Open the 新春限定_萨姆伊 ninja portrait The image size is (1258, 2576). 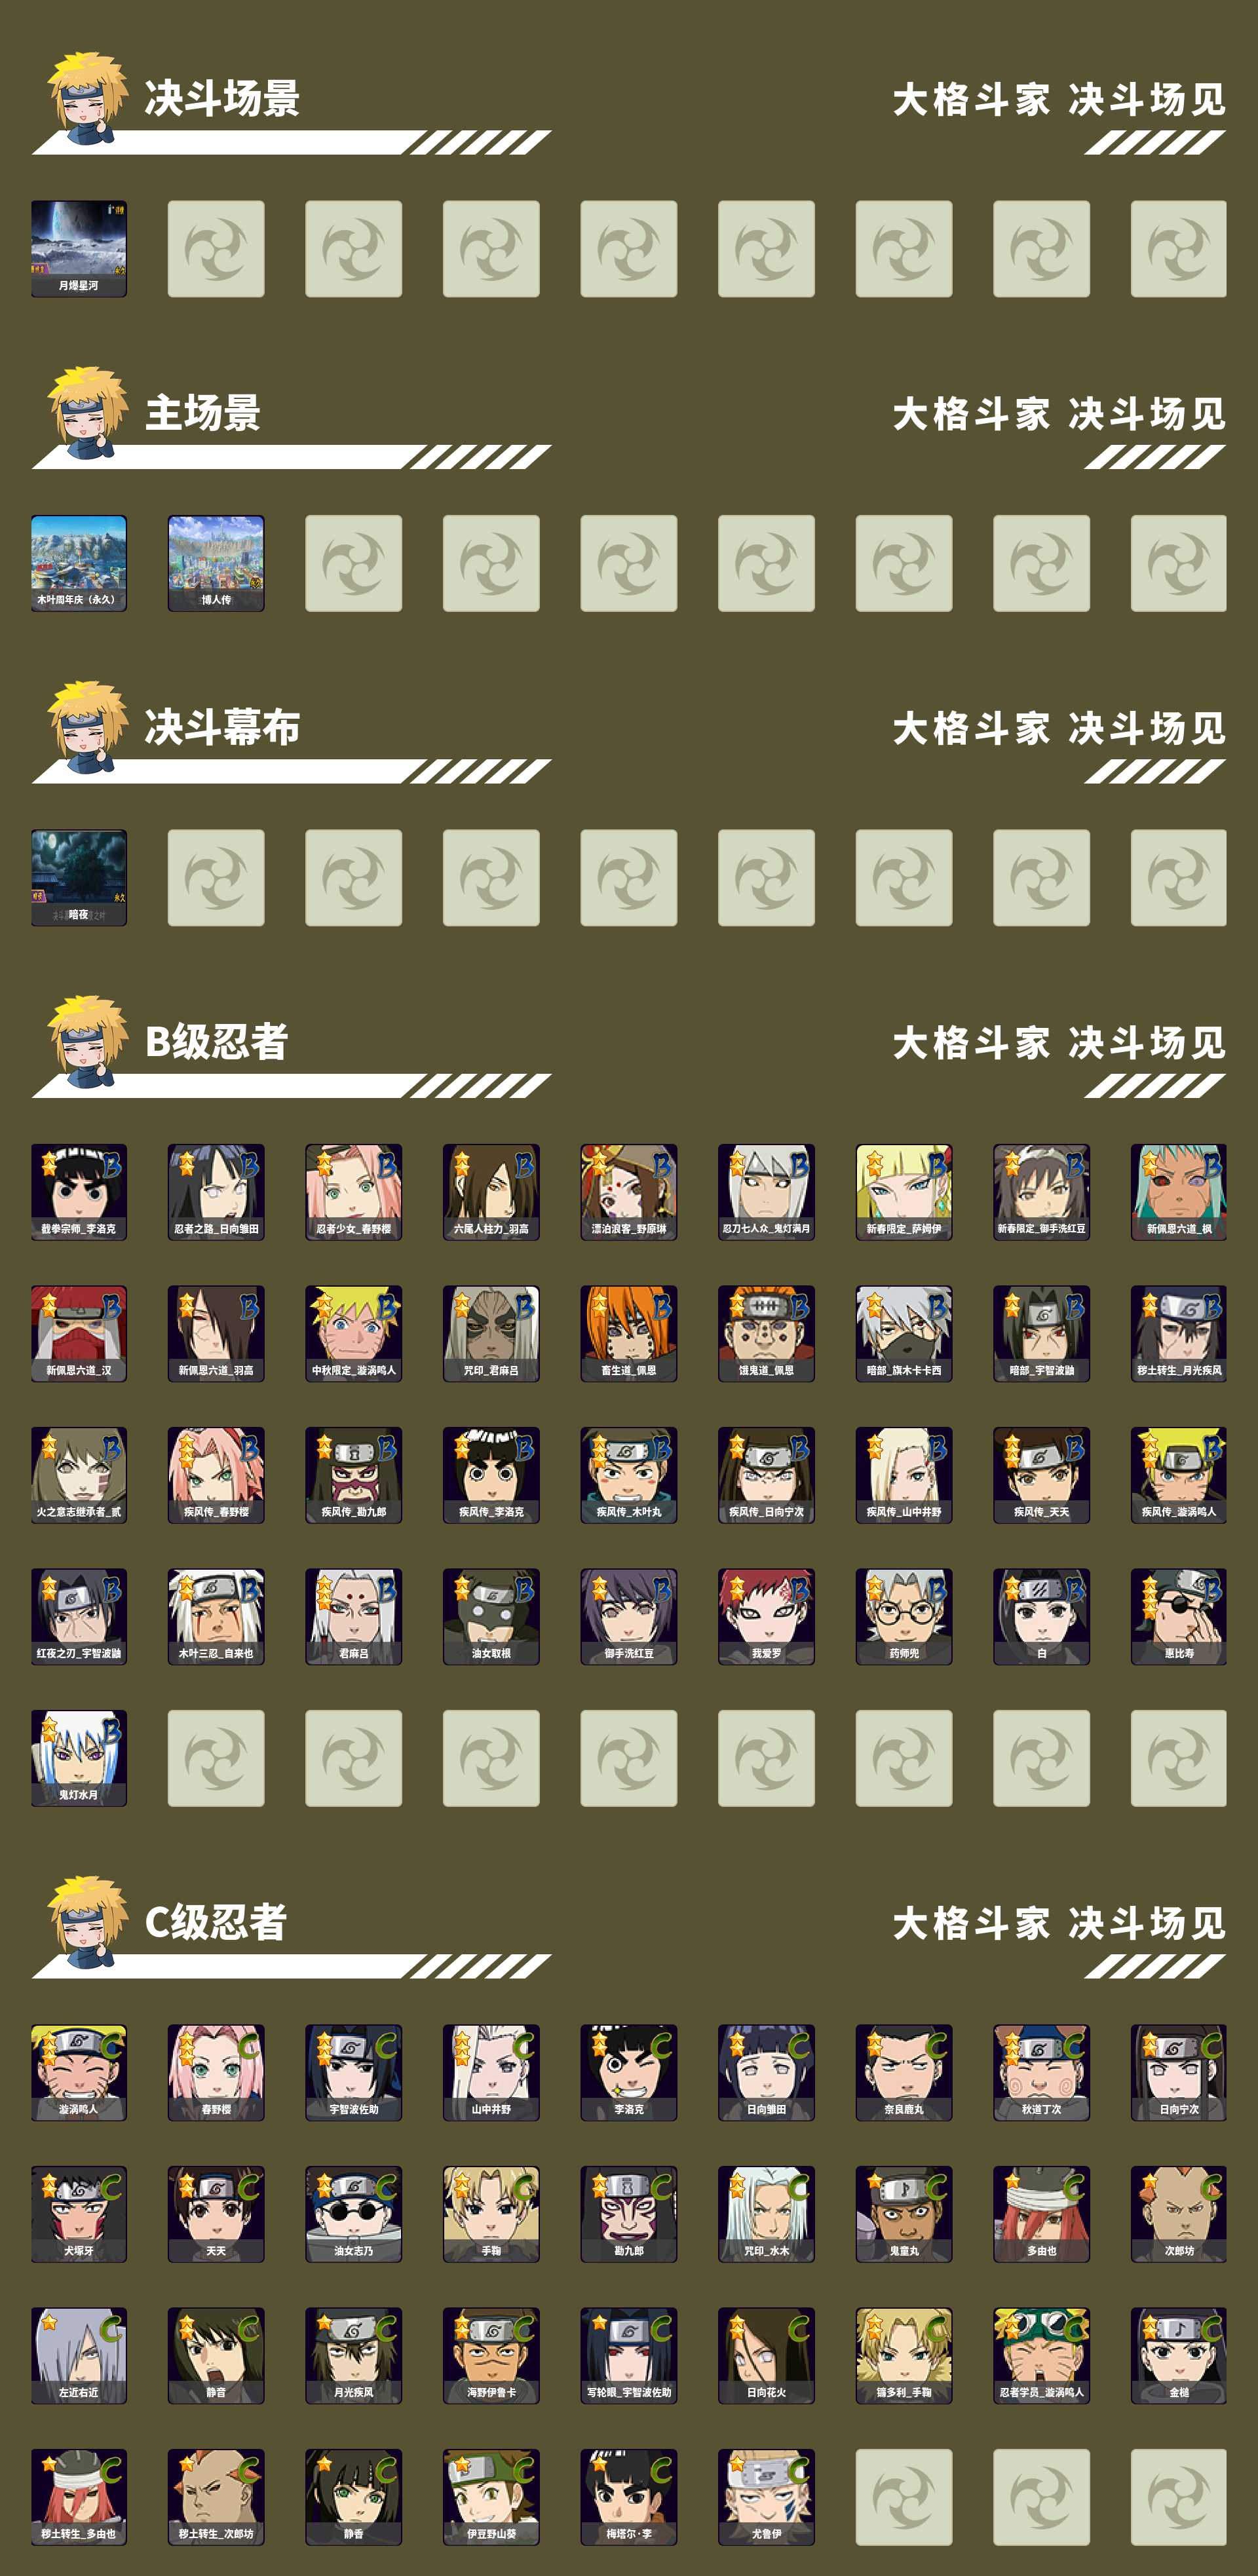click(904, 1192)
